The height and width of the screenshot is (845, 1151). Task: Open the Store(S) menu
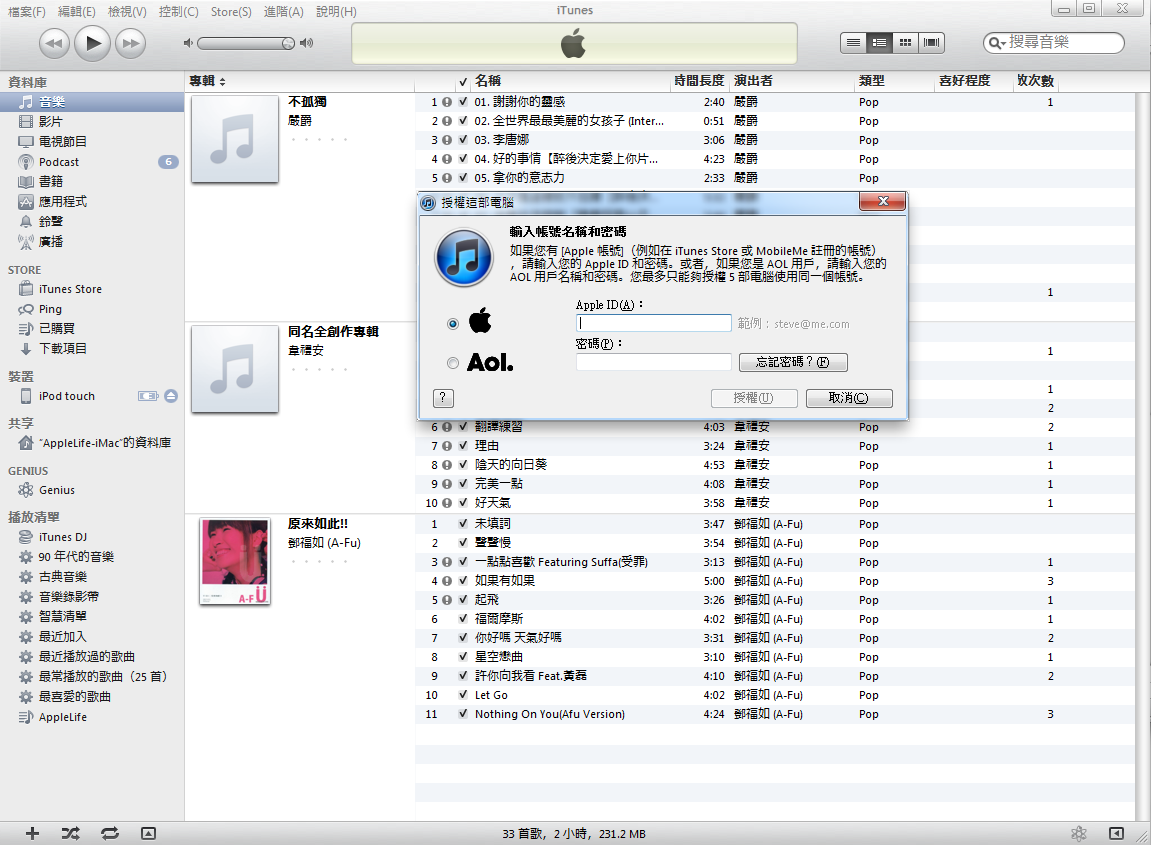(231, 12)
